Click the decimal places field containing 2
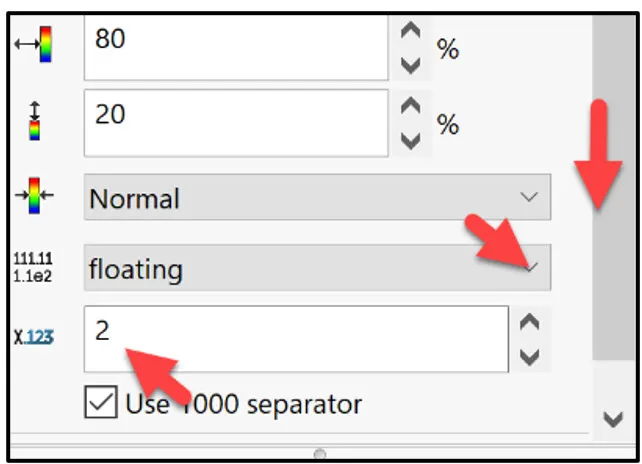This screenshot has width=642, height=464. point(296,339)
